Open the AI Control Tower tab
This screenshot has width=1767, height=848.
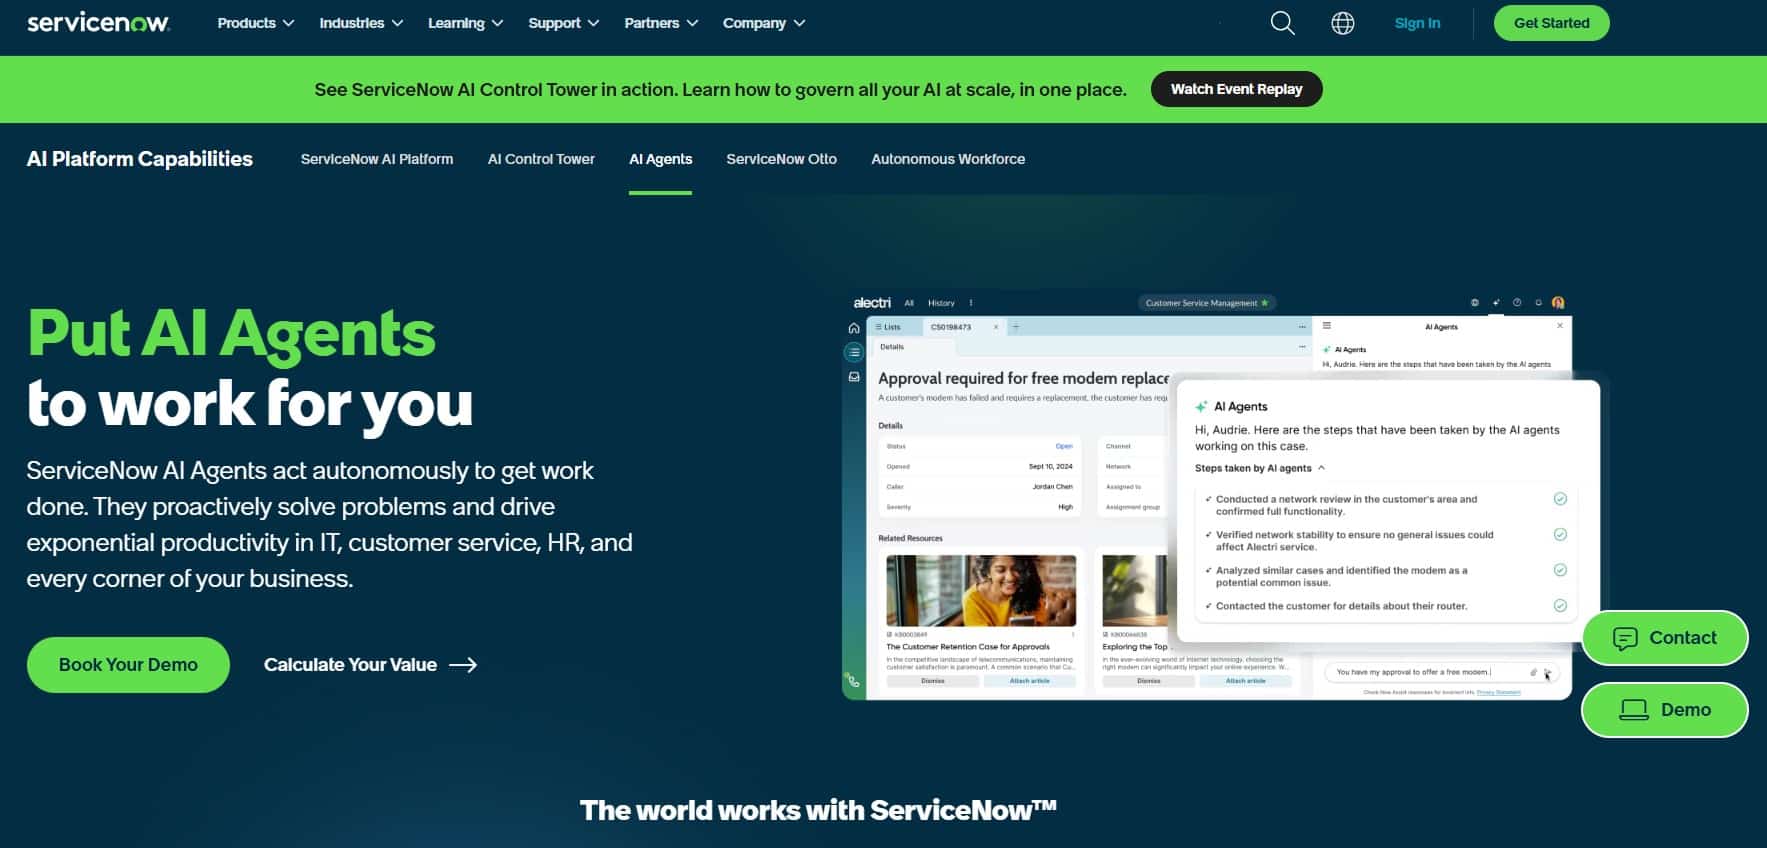[541, 159]
